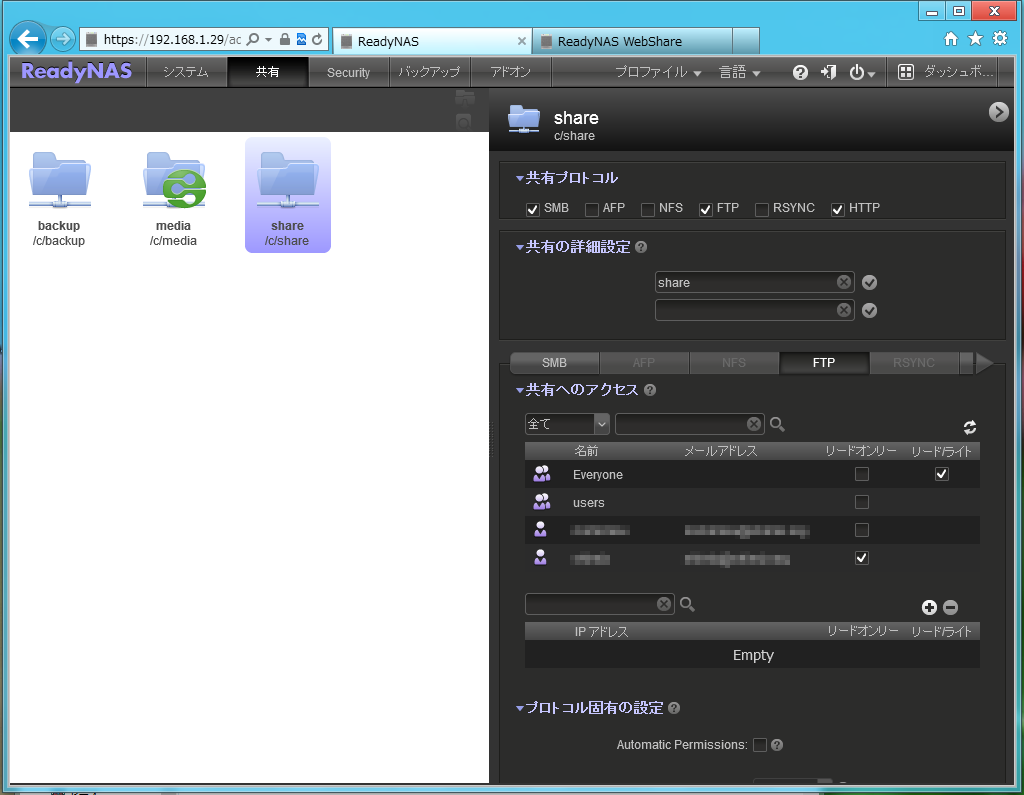Screen dimensions: 1024x795
Task: Open the 全て filter dropdown
Action: point(601,424)
